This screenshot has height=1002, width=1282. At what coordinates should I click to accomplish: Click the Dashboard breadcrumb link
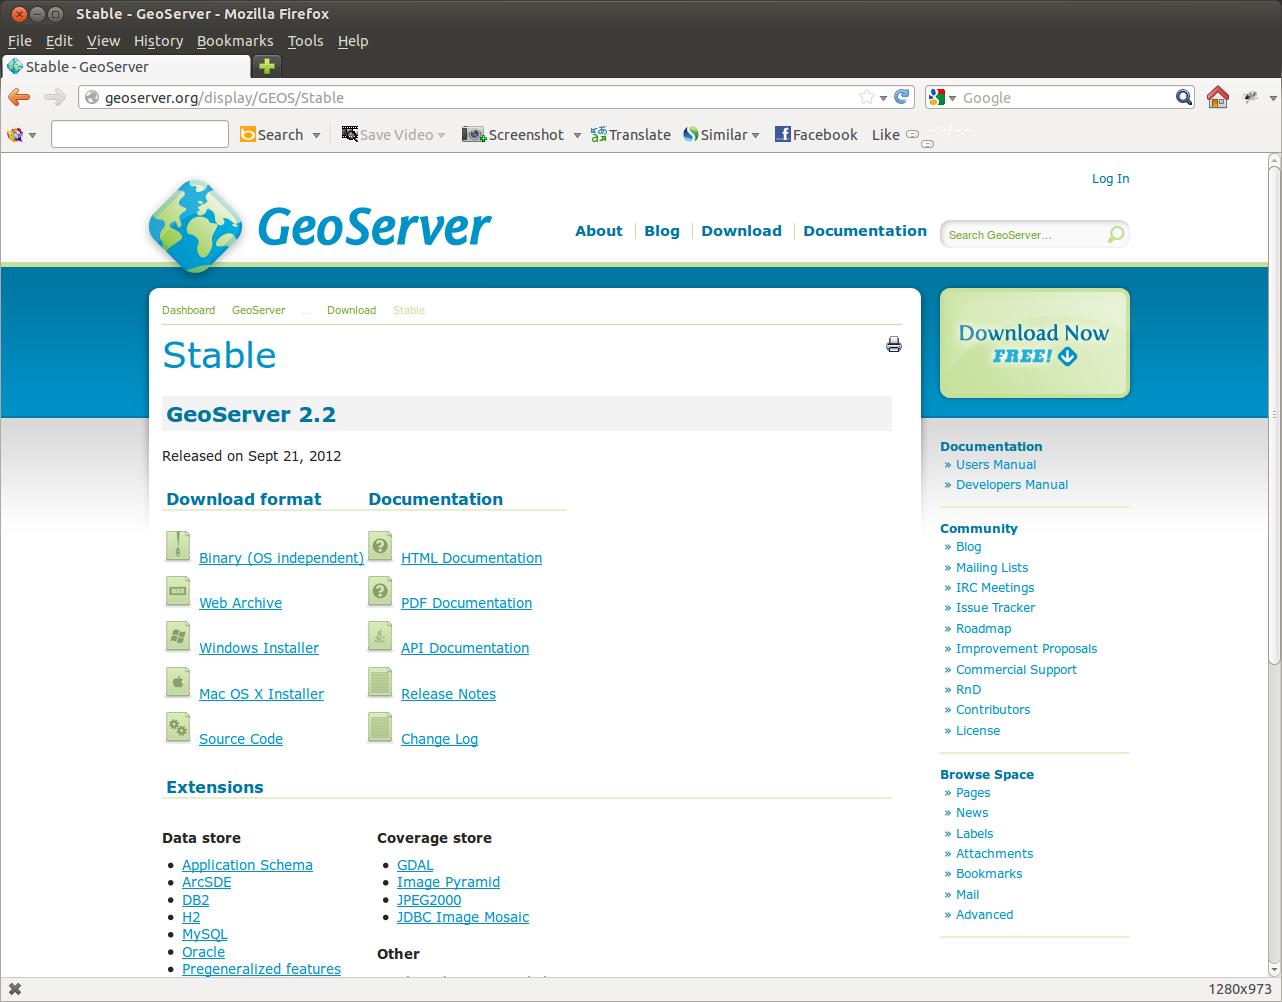click(188, 310)
